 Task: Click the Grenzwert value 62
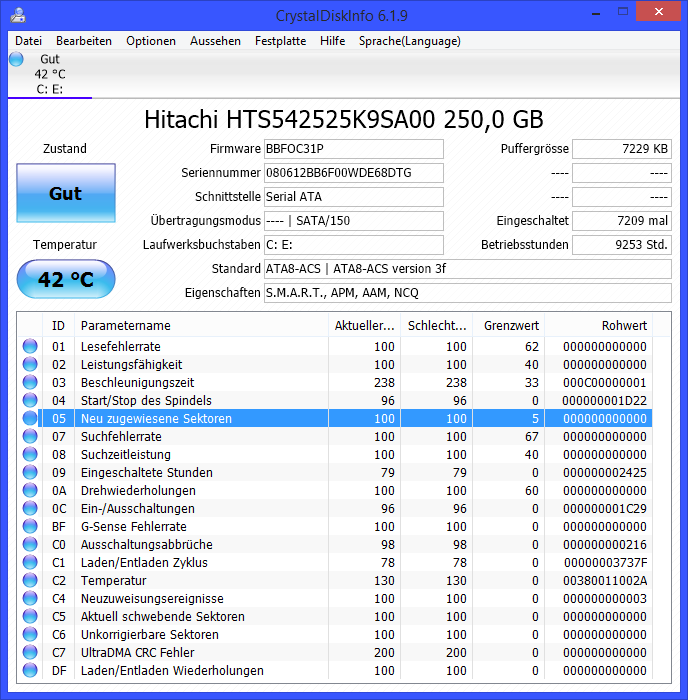pos(532,346)
